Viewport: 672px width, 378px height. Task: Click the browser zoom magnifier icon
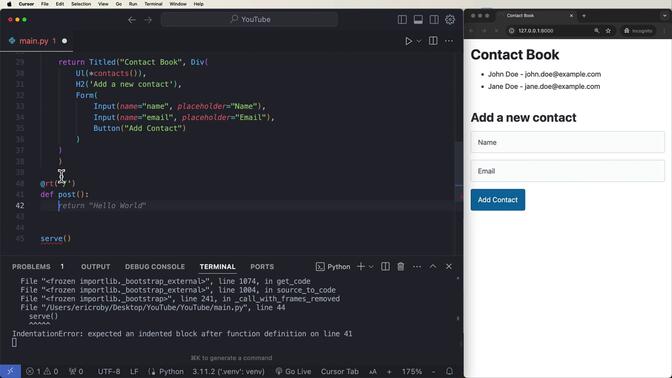click(x=597, y=31)
